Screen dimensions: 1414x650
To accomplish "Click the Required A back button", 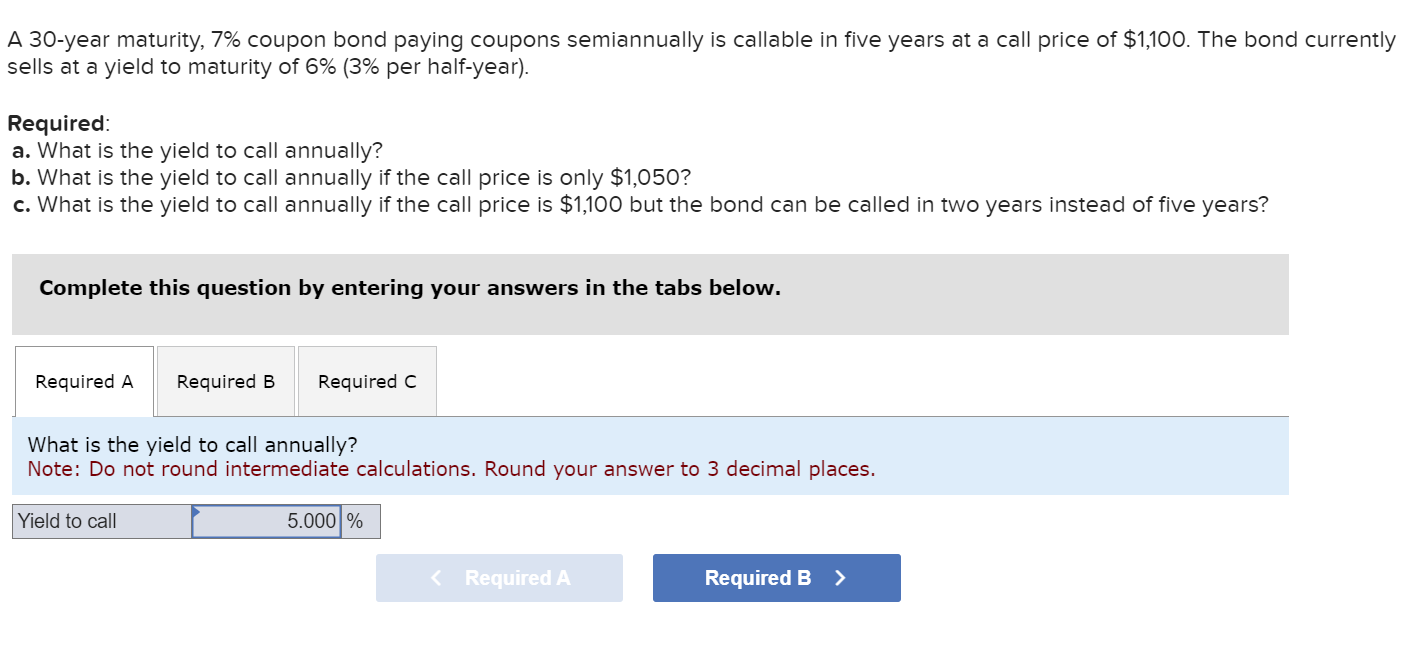I will point(500,577).
